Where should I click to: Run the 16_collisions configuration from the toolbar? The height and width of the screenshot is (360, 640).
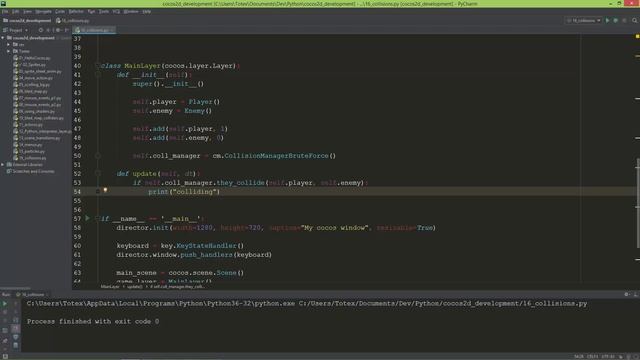tap(607, 20)
